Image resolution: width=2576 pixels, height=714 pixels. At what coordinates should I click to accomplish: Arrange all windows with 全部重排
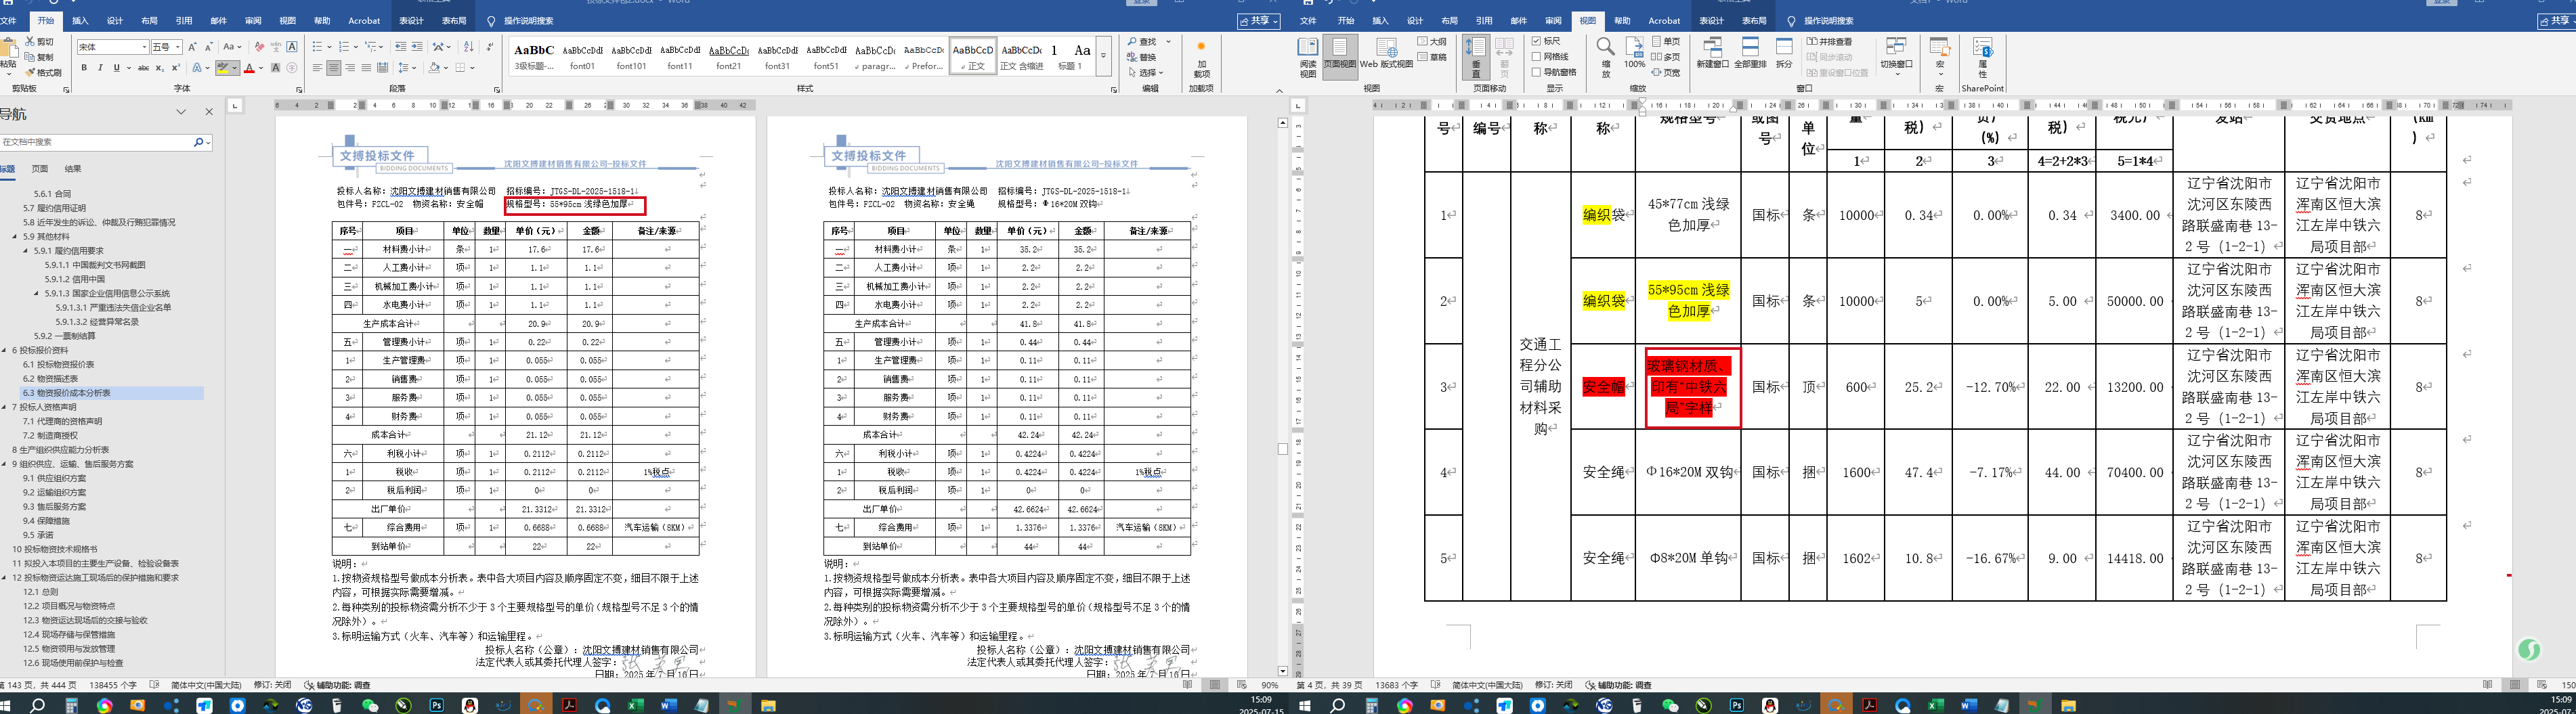pyautogui.click(x=1750, y=53)
